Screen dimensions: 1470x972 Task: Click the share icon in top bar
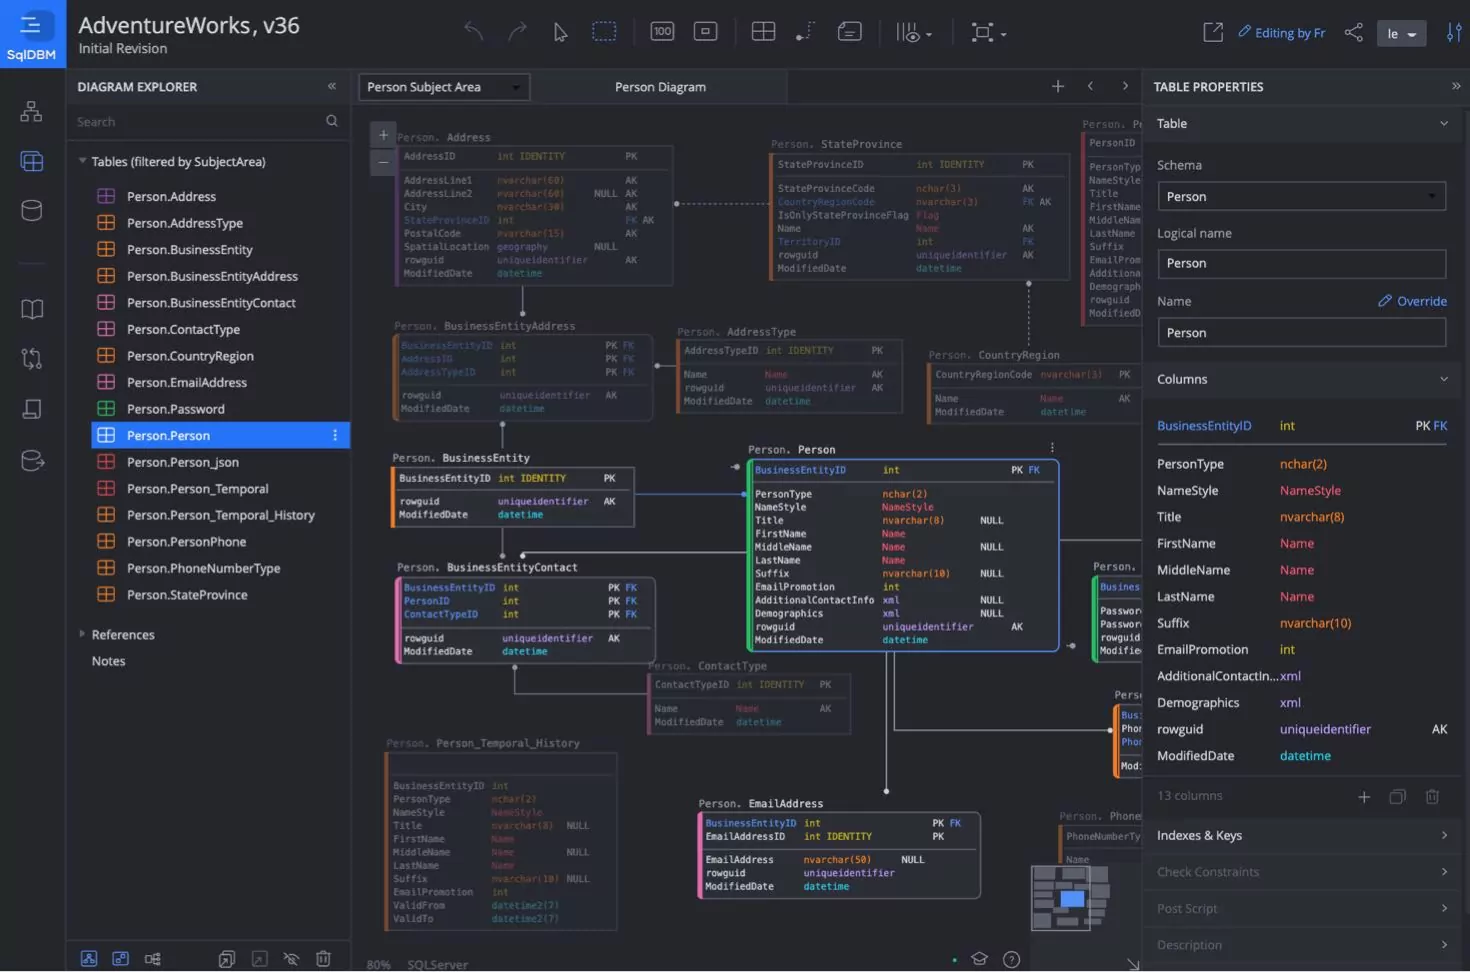(1353, 33)
